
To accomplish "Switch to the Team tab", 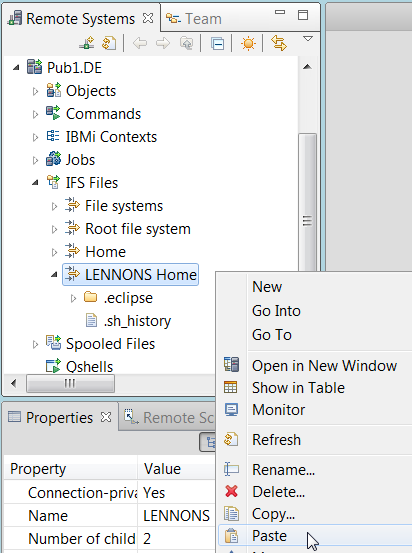I will pyautogui.click(x=193, y=19).
